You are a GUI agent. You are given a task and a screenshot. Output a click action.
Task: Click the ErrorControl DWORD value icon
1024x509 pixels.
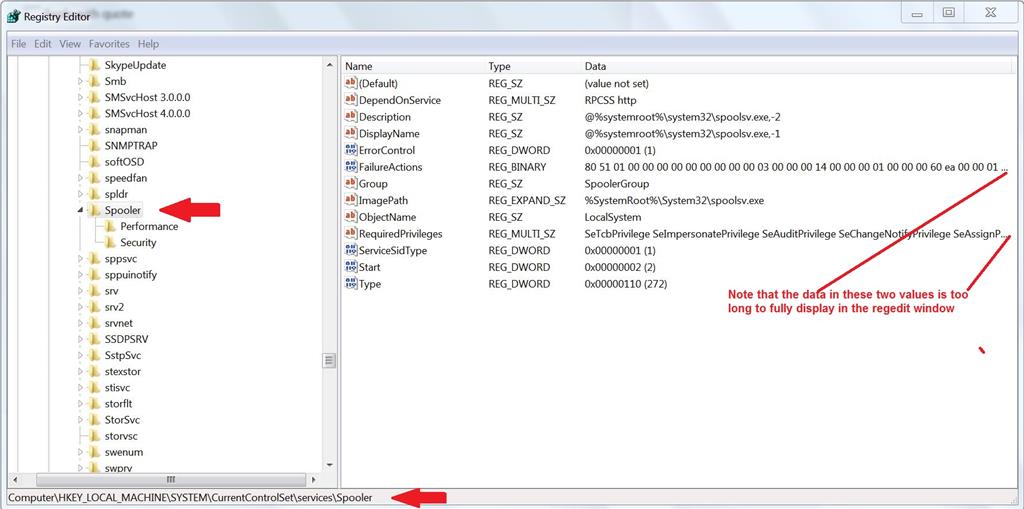coord(351,150)
